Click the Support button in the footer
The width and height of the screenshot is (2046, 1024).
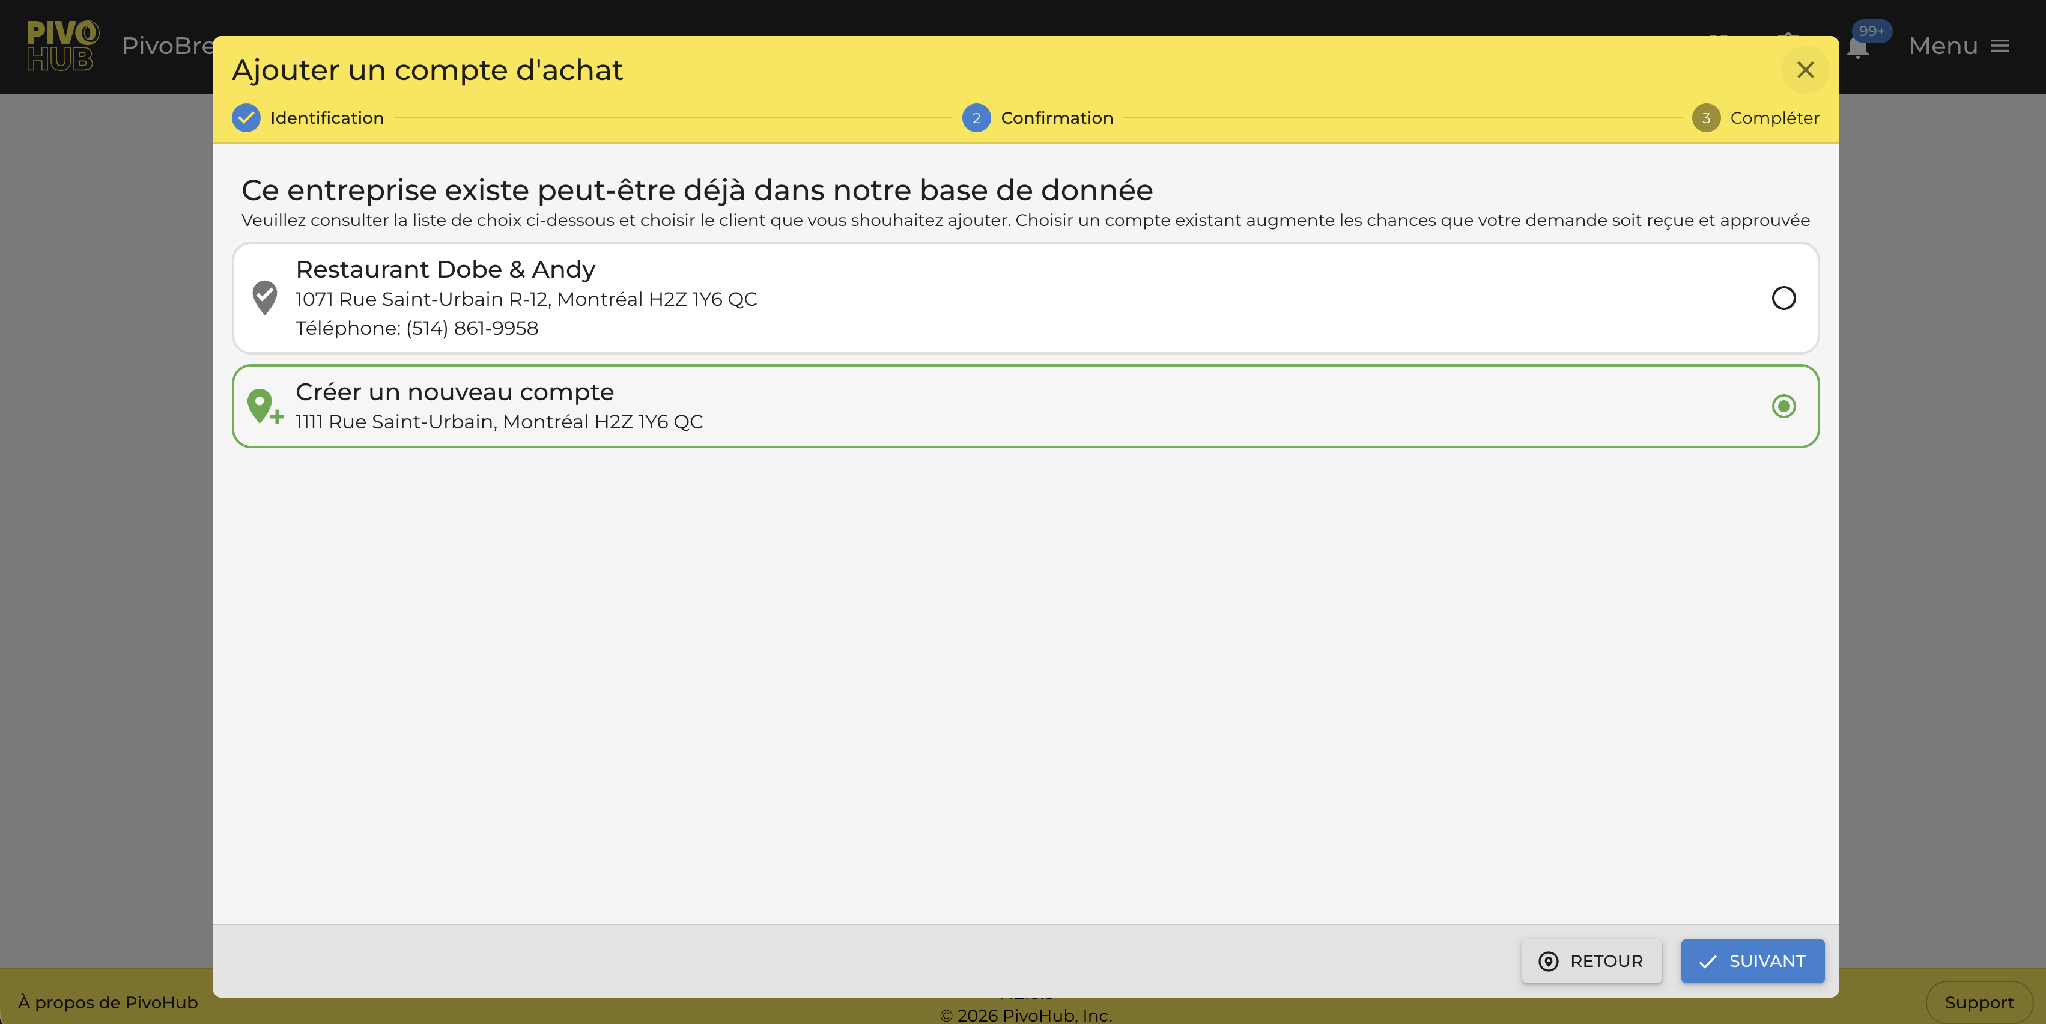point(1979,1002)
